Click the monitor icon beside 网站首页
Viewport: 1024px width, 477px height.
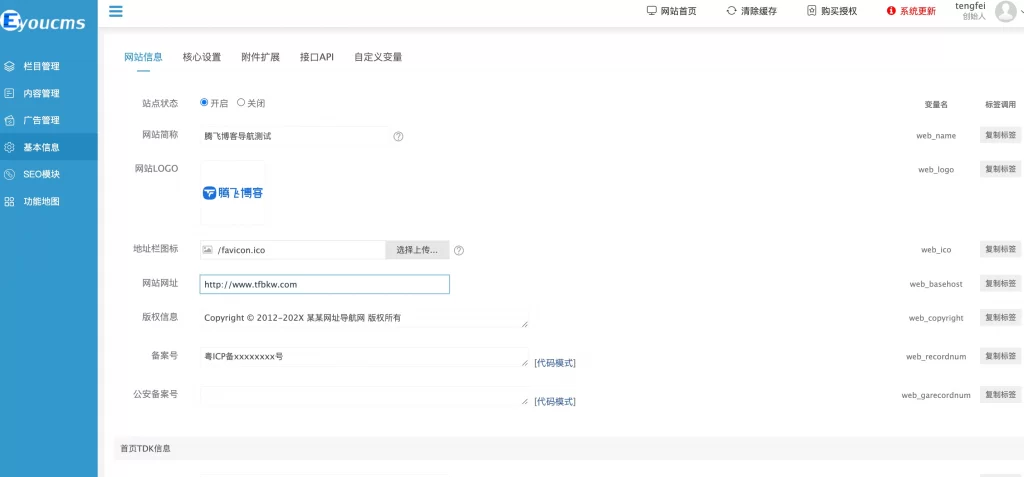coord(651,10)
